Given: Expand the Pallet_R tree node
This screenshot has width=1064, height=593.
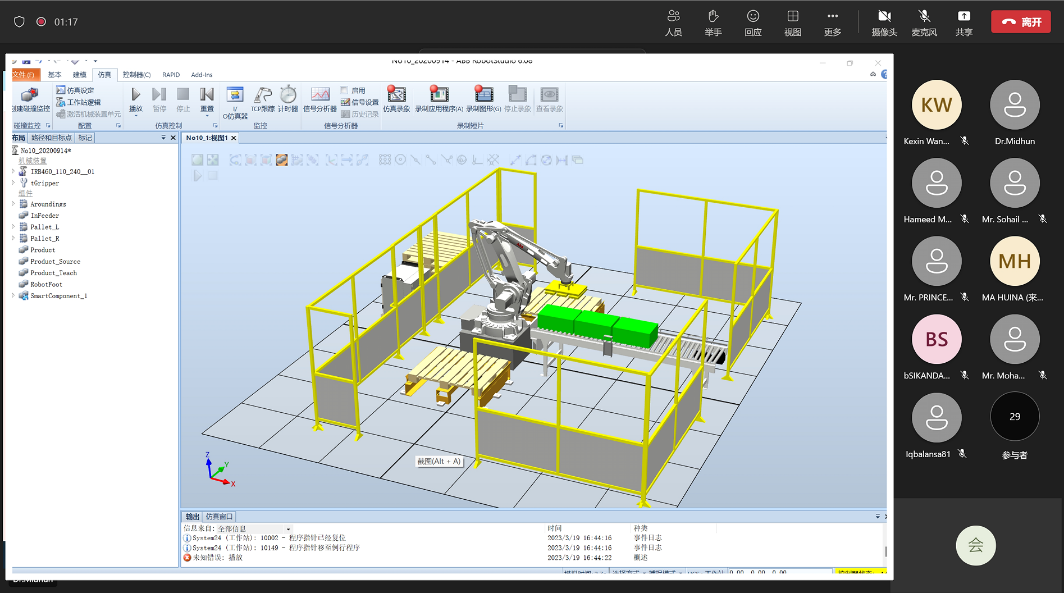Looking at the screenshot, I should [14, 238].
